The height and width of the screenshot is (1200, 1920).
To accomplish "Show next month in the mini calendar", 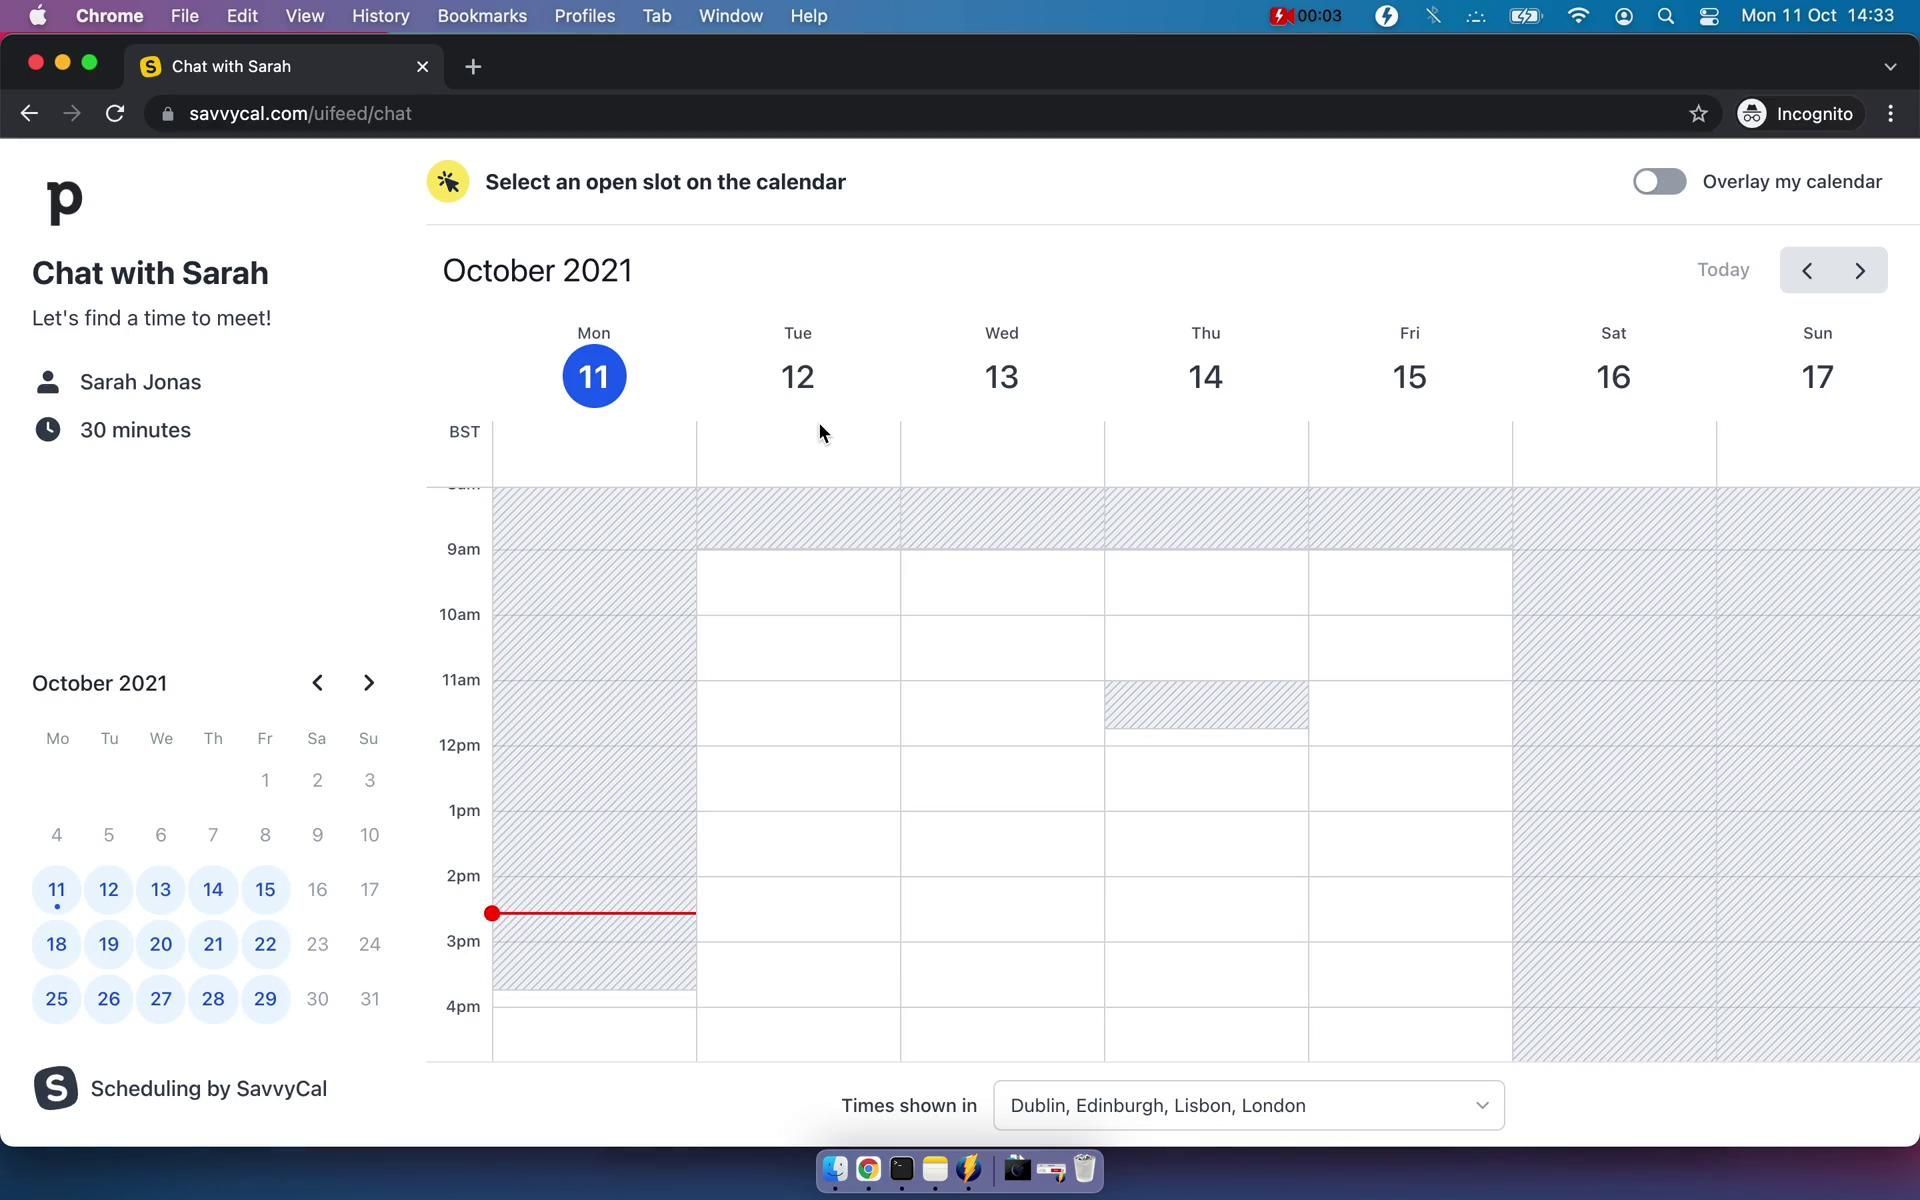I will point(368,683).
